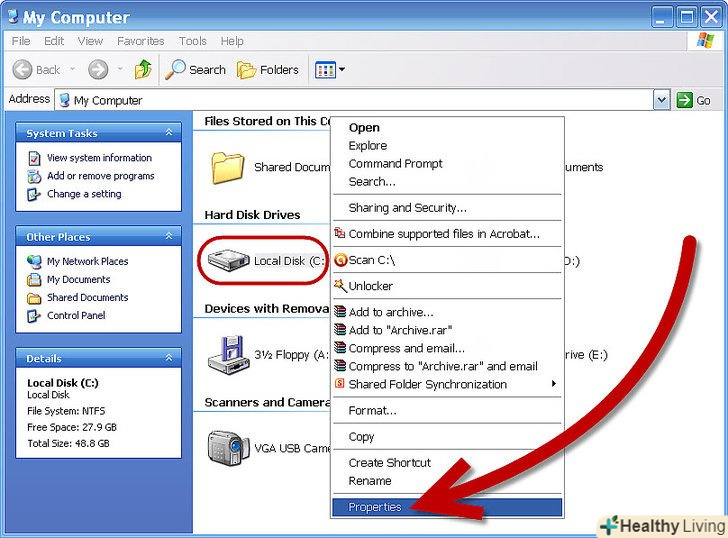Click the My Network Places icon
Image resolution: width=728 pixels, height=538 pixels.
click(34, 262)
